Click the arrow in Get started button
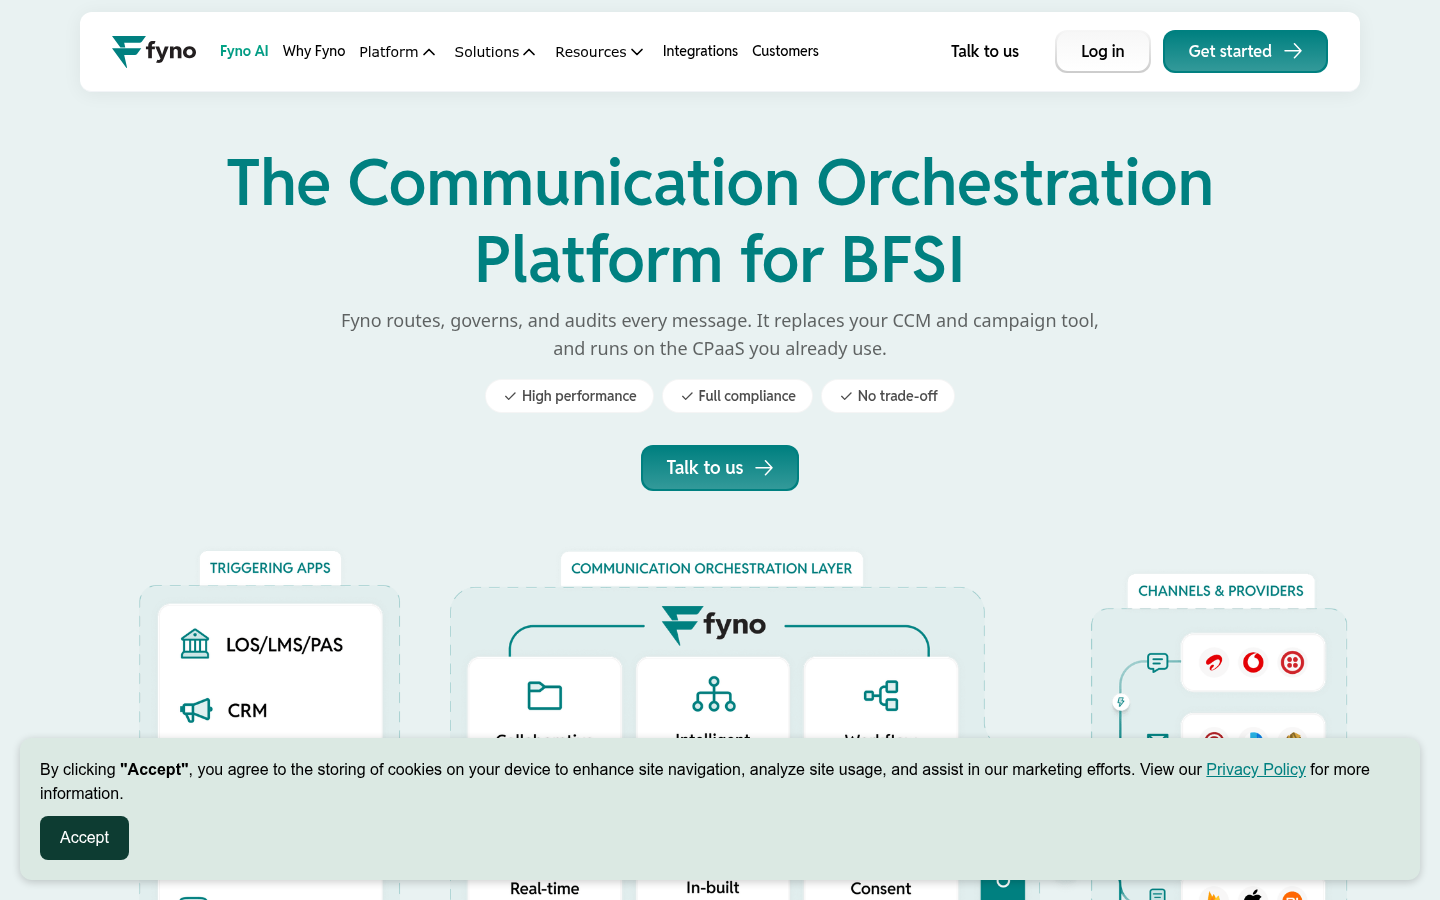1440x900 pixels. click(x=1293, y=51)
